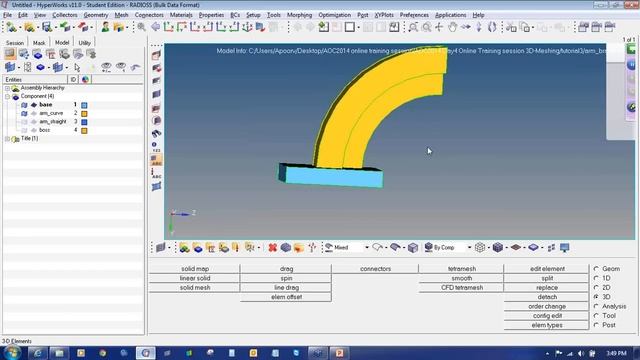Image resolution: width=640 pixels, height=360 pixels.
Task: Collapse the Component (4) tree node
Action: 7,97
